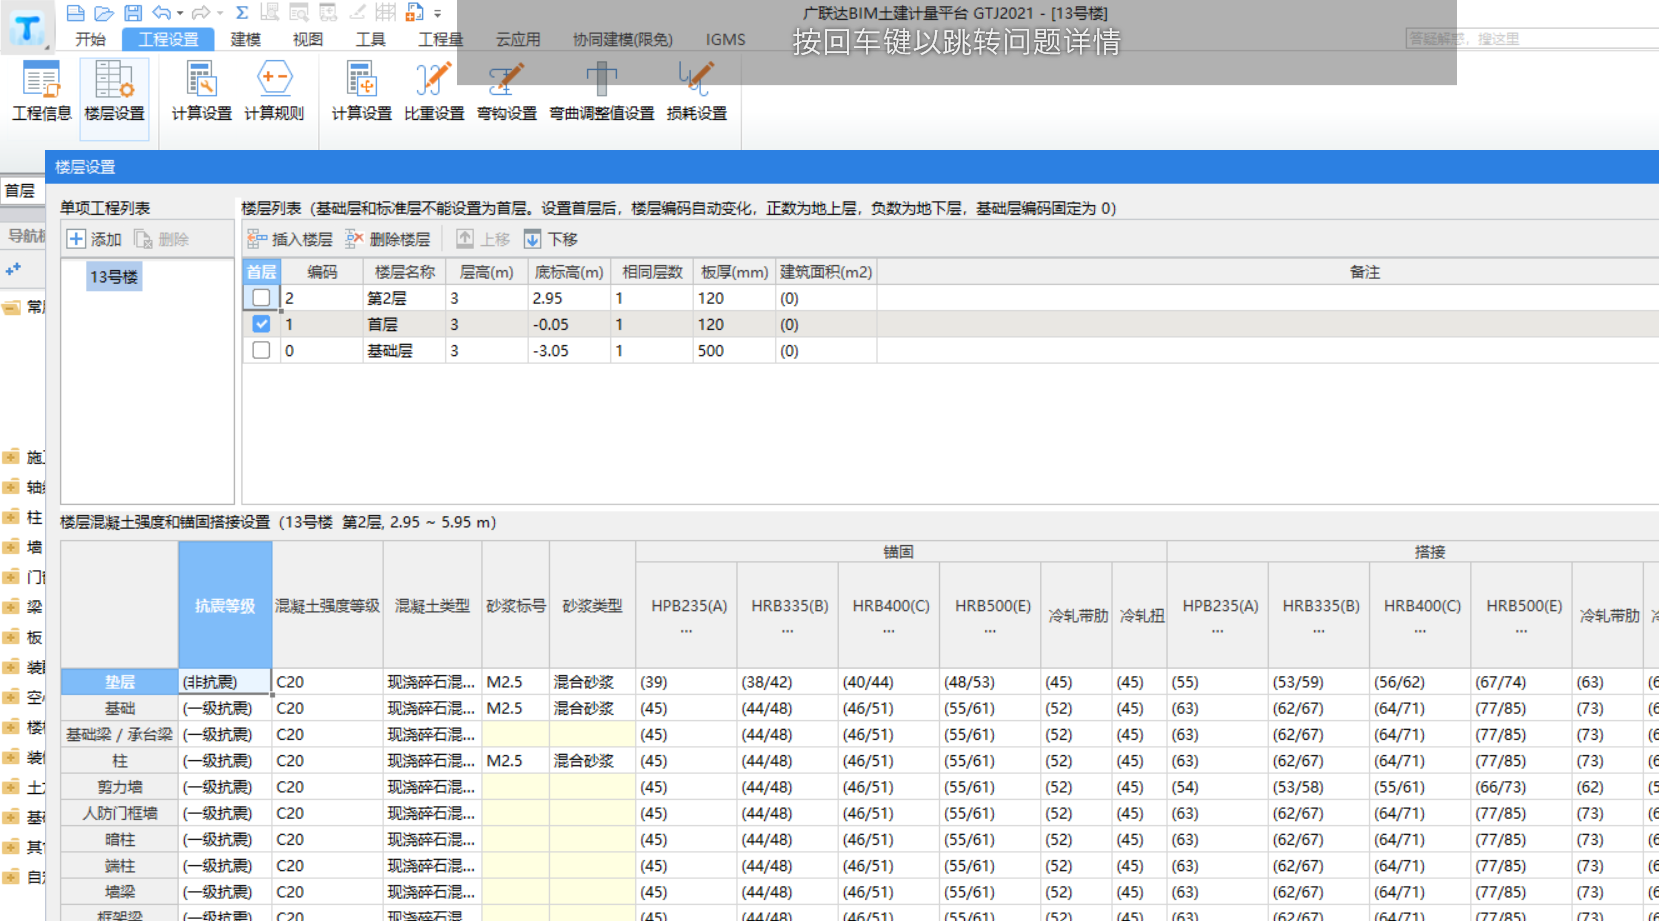Open 弯曲调整值设置 tool
The image size is (1659, 921).
click(602, 92)
